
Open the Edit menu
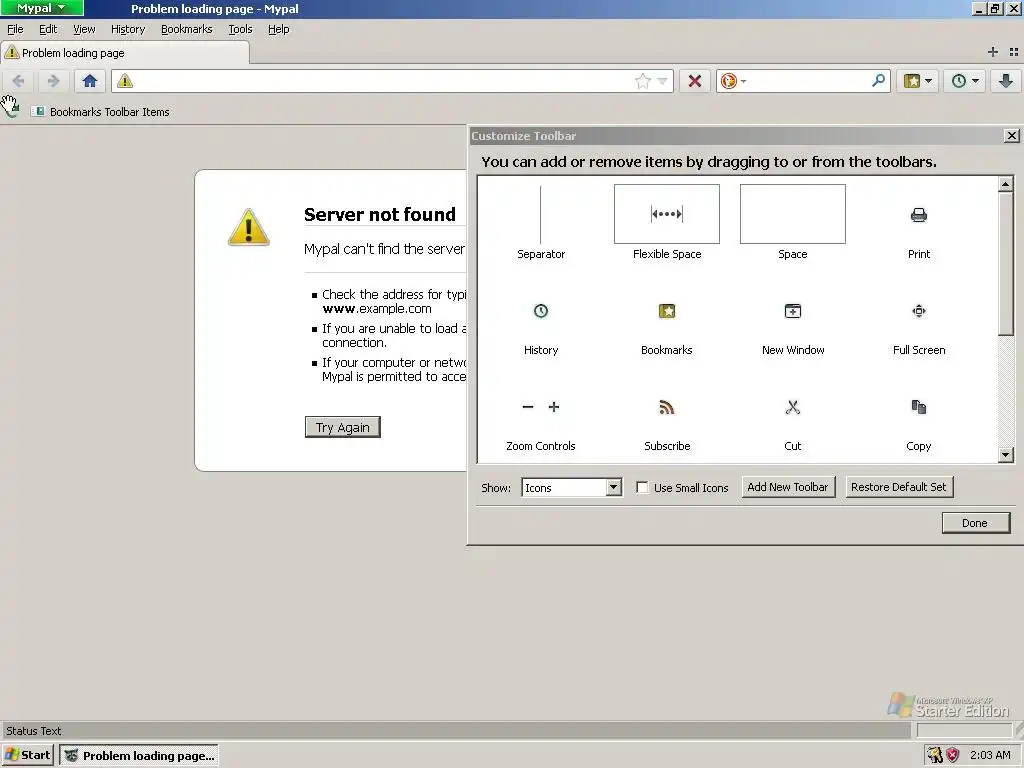pos(48,29)
